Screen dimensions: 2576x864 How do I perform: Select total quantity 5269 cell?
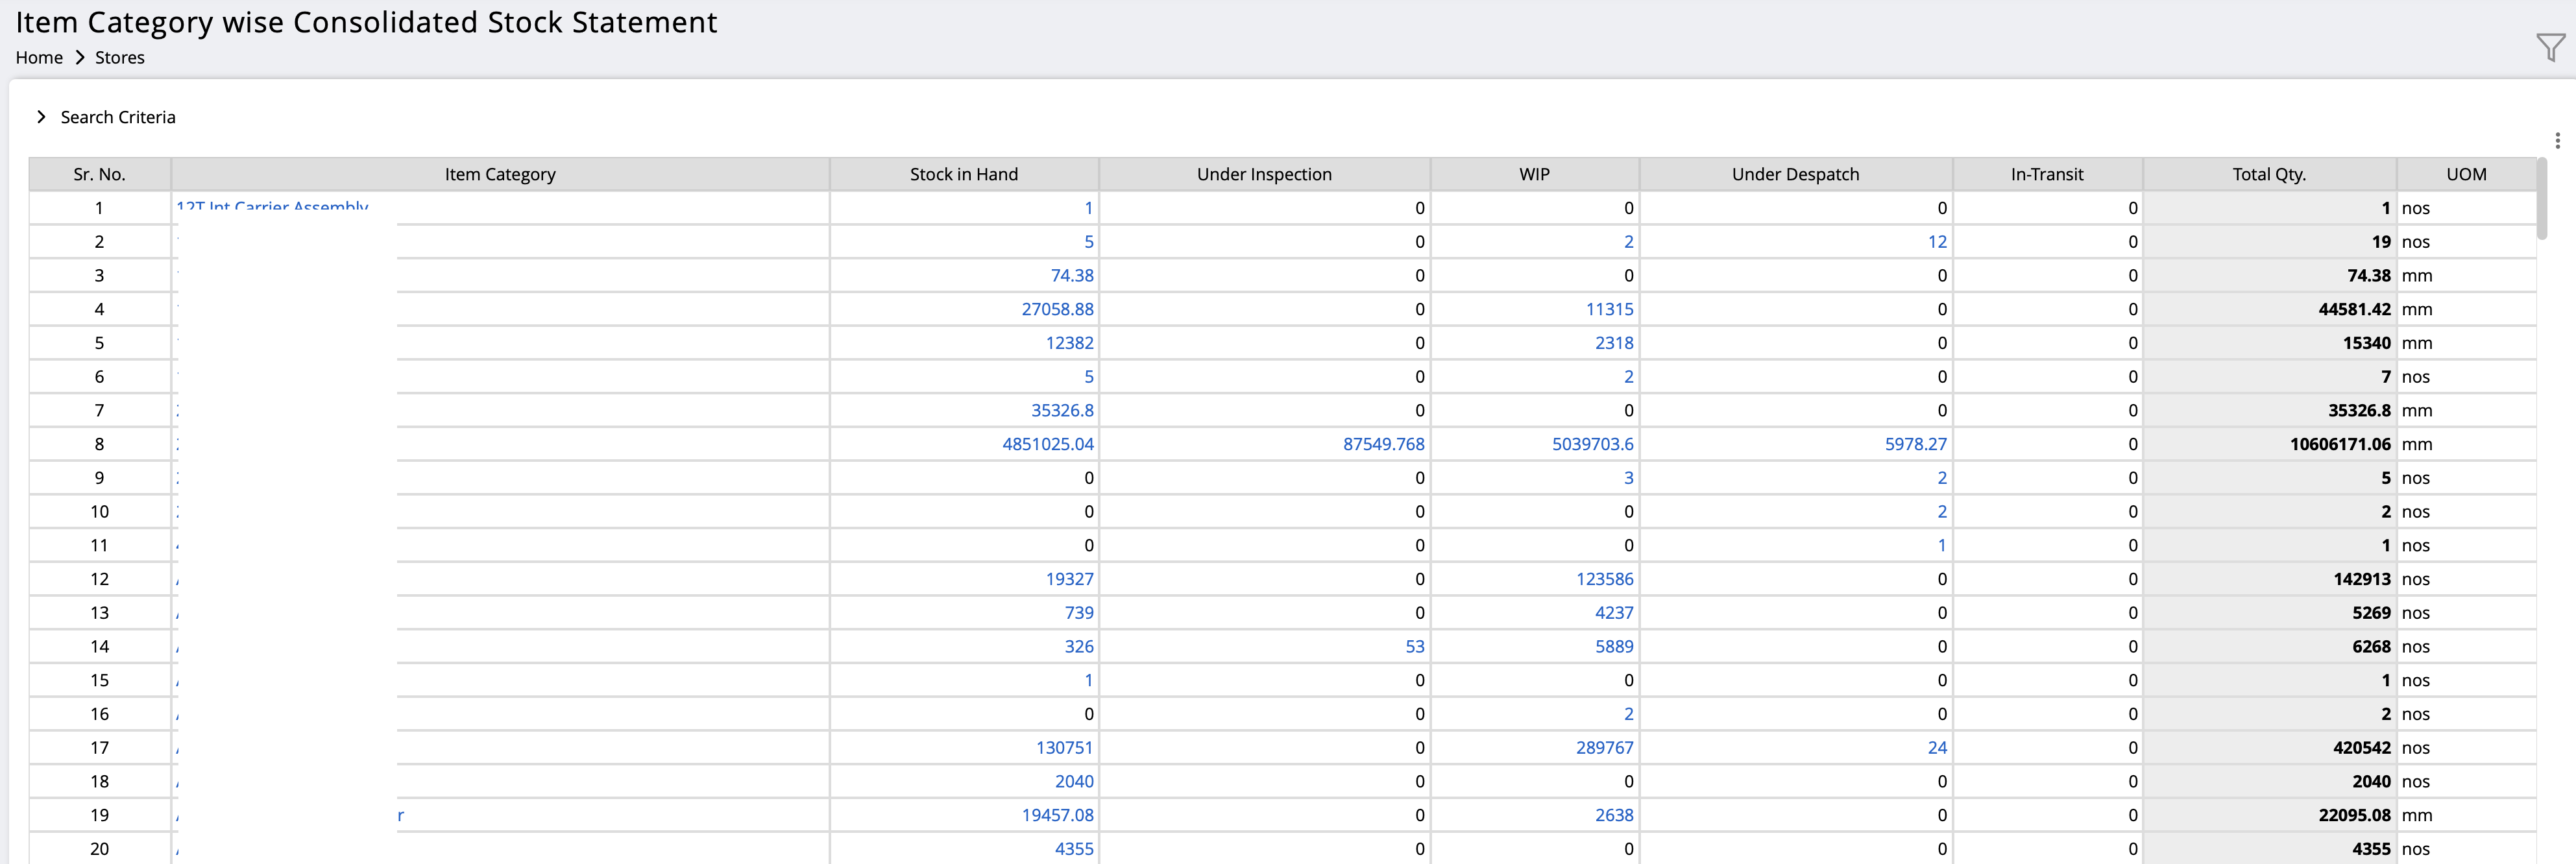[x=2269, y=613]
